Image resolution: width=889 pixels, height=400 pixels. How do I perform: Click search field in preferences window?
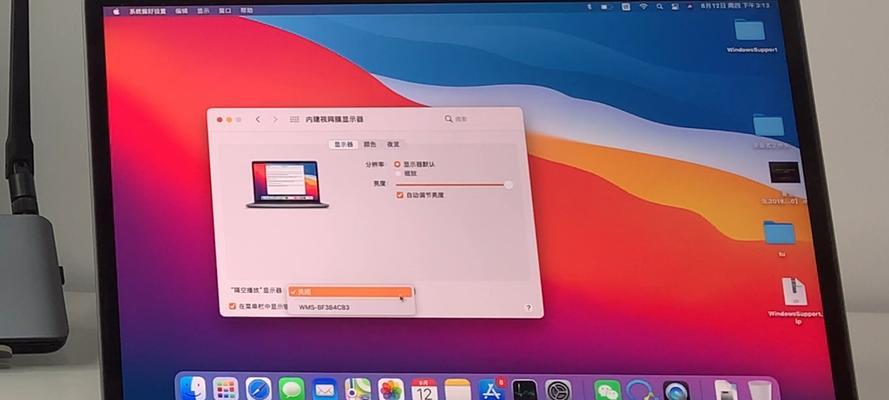click(x=479, y=119)
